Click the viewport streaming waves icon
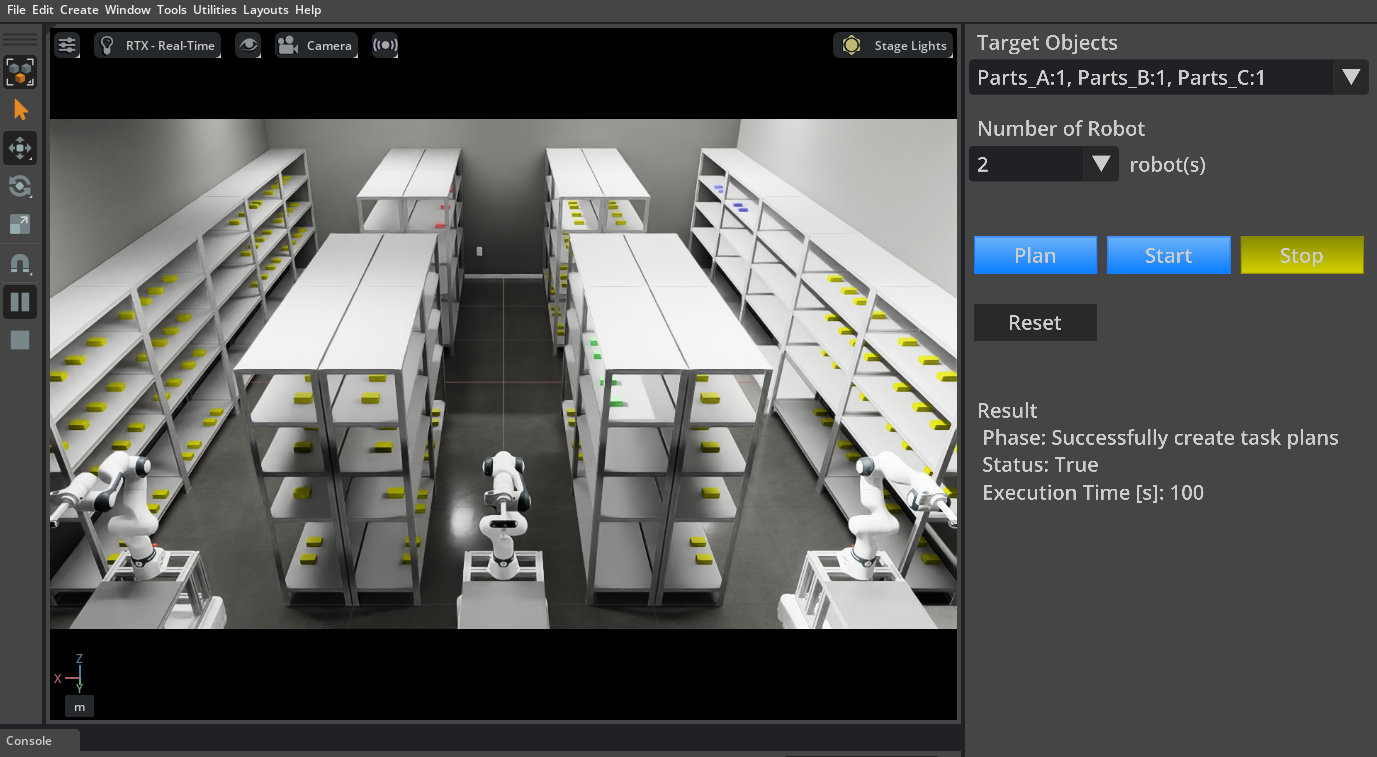The width and height of the screenshot is (1377, 757). [x=385, y=45]
